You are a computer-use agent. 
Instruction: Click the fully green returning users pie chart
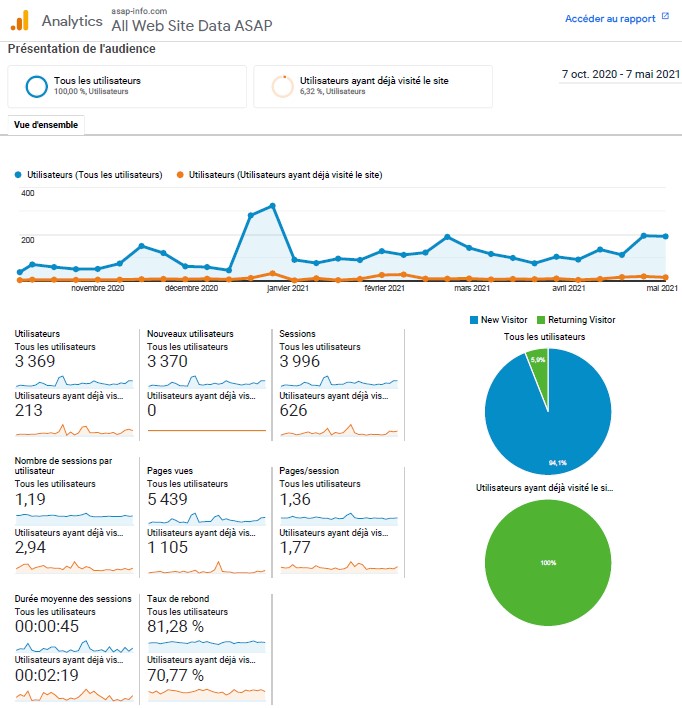(547, 563)
